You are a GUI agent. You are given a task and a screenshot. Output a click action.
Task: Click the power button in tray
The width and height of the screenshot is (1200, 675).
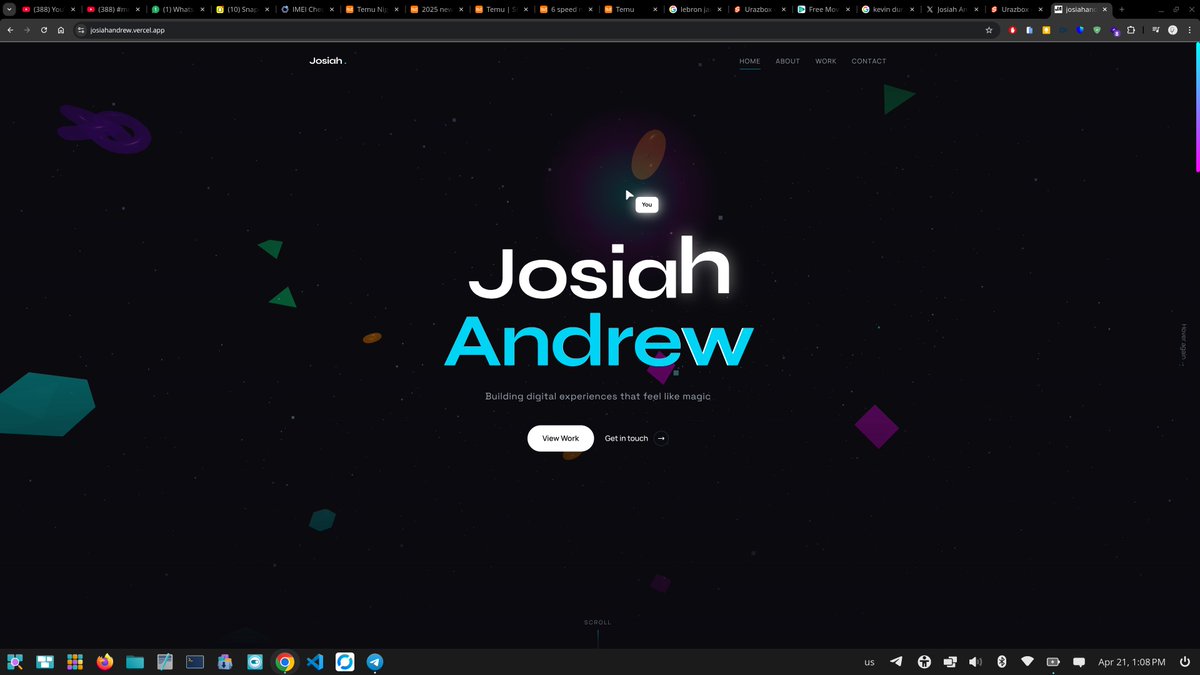point(1187,661)
